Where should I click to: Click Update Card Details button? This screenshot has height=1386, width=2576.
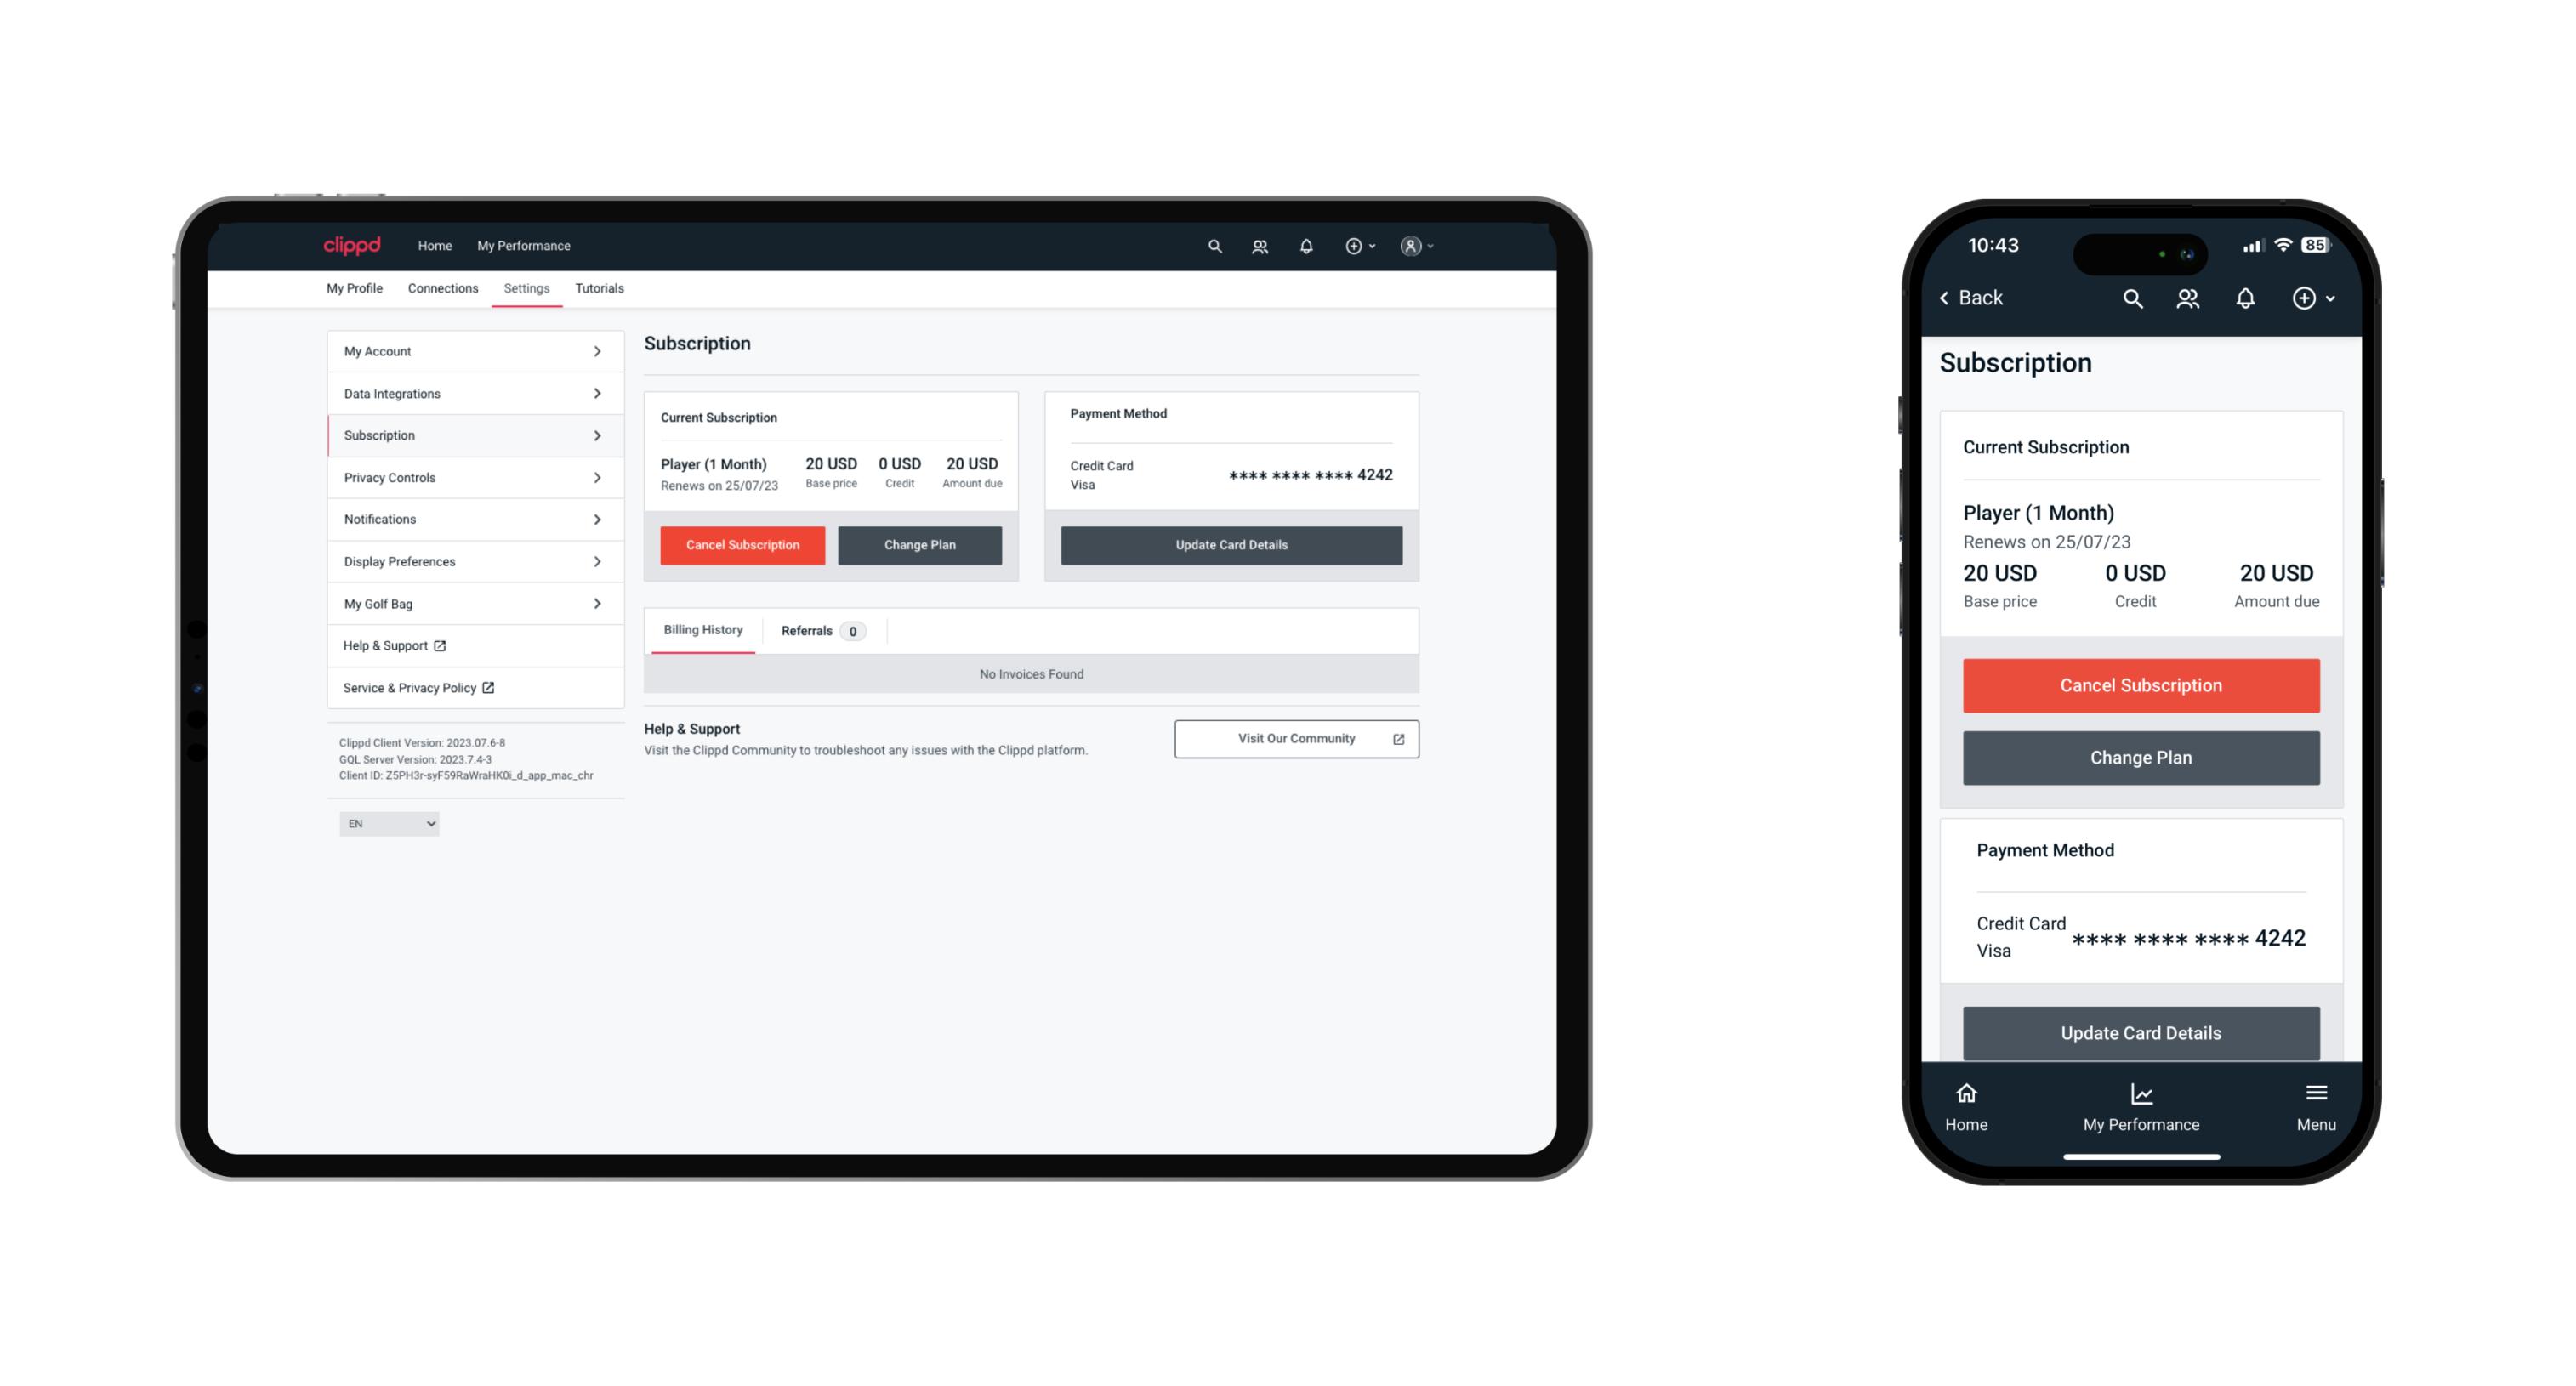coord(1229,544)
